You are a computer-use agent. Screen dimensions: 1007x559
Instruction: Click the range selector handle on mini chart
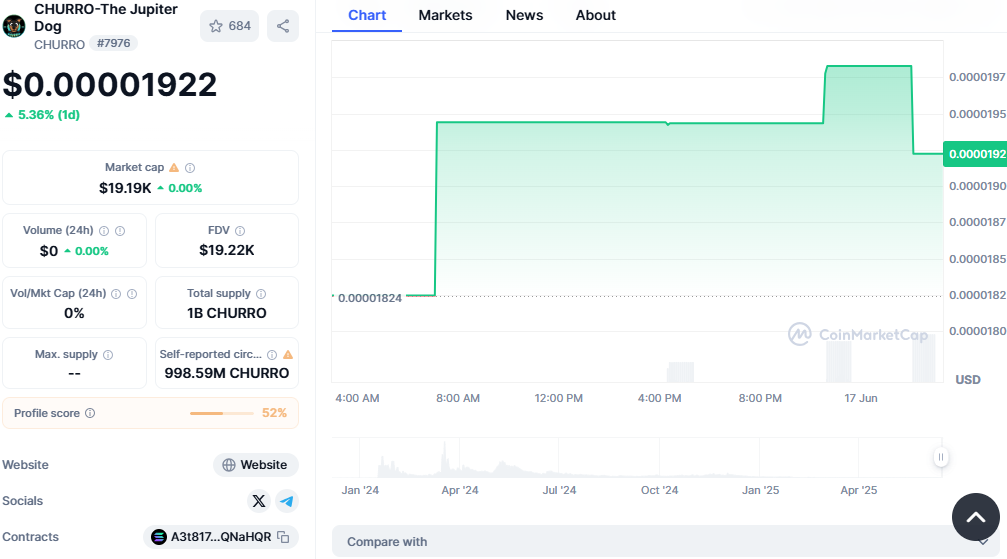point(941,457)
